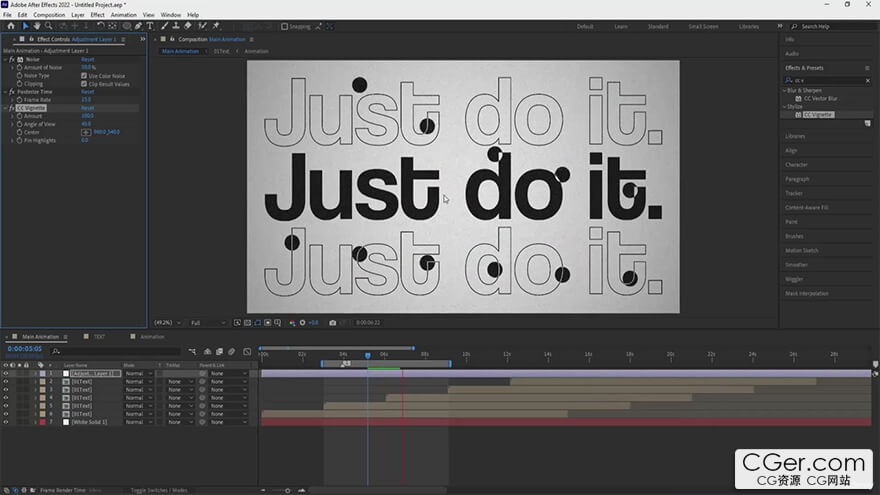Viewport: 880px width, 495px height.
Task: Select the Selection arrow tool
Action: click(25, 26)
